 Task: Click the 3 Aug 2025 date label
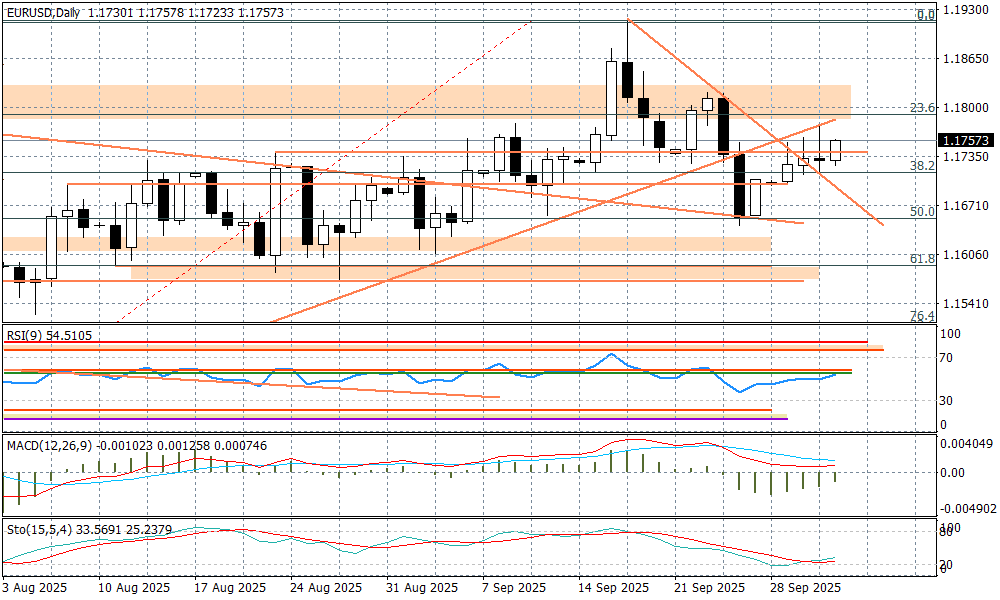(35, 588)
